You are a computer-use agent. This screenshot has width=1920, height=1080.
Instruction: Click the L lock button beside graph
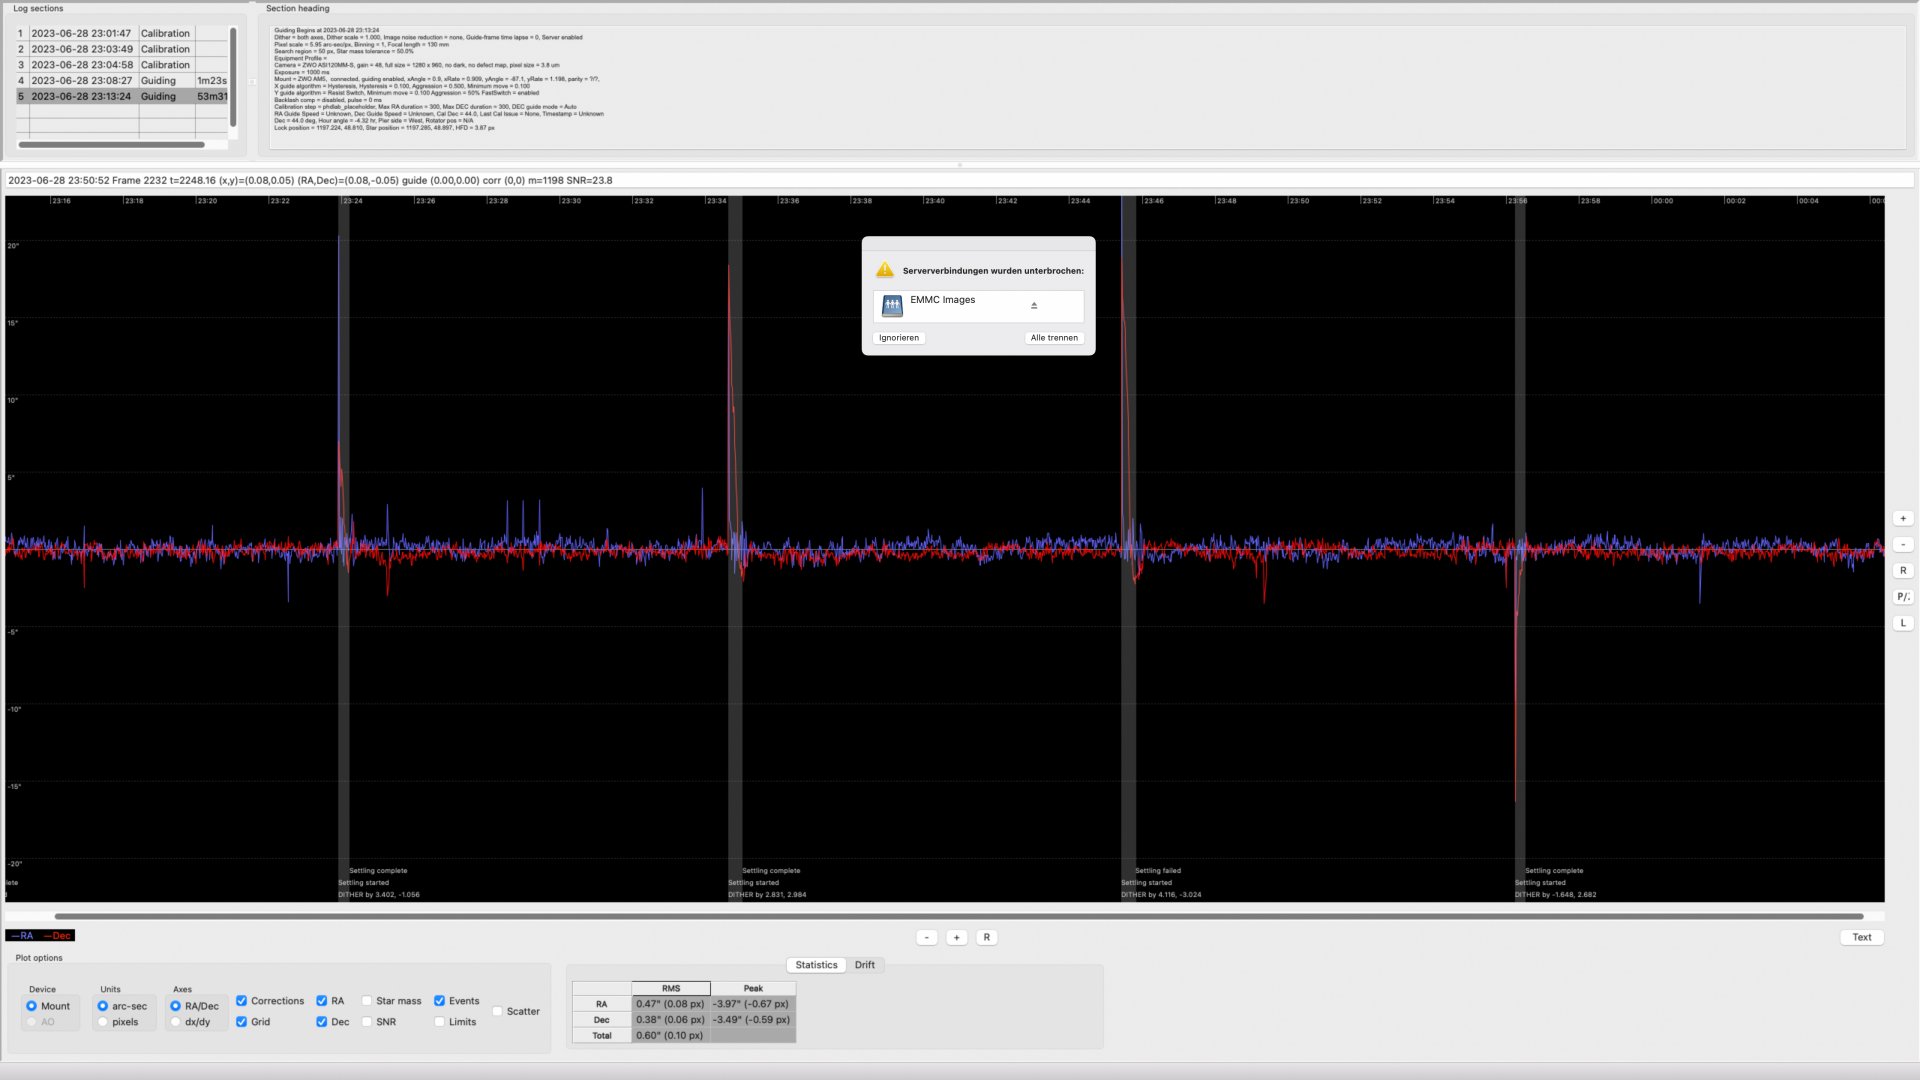tap(1903, 623)
